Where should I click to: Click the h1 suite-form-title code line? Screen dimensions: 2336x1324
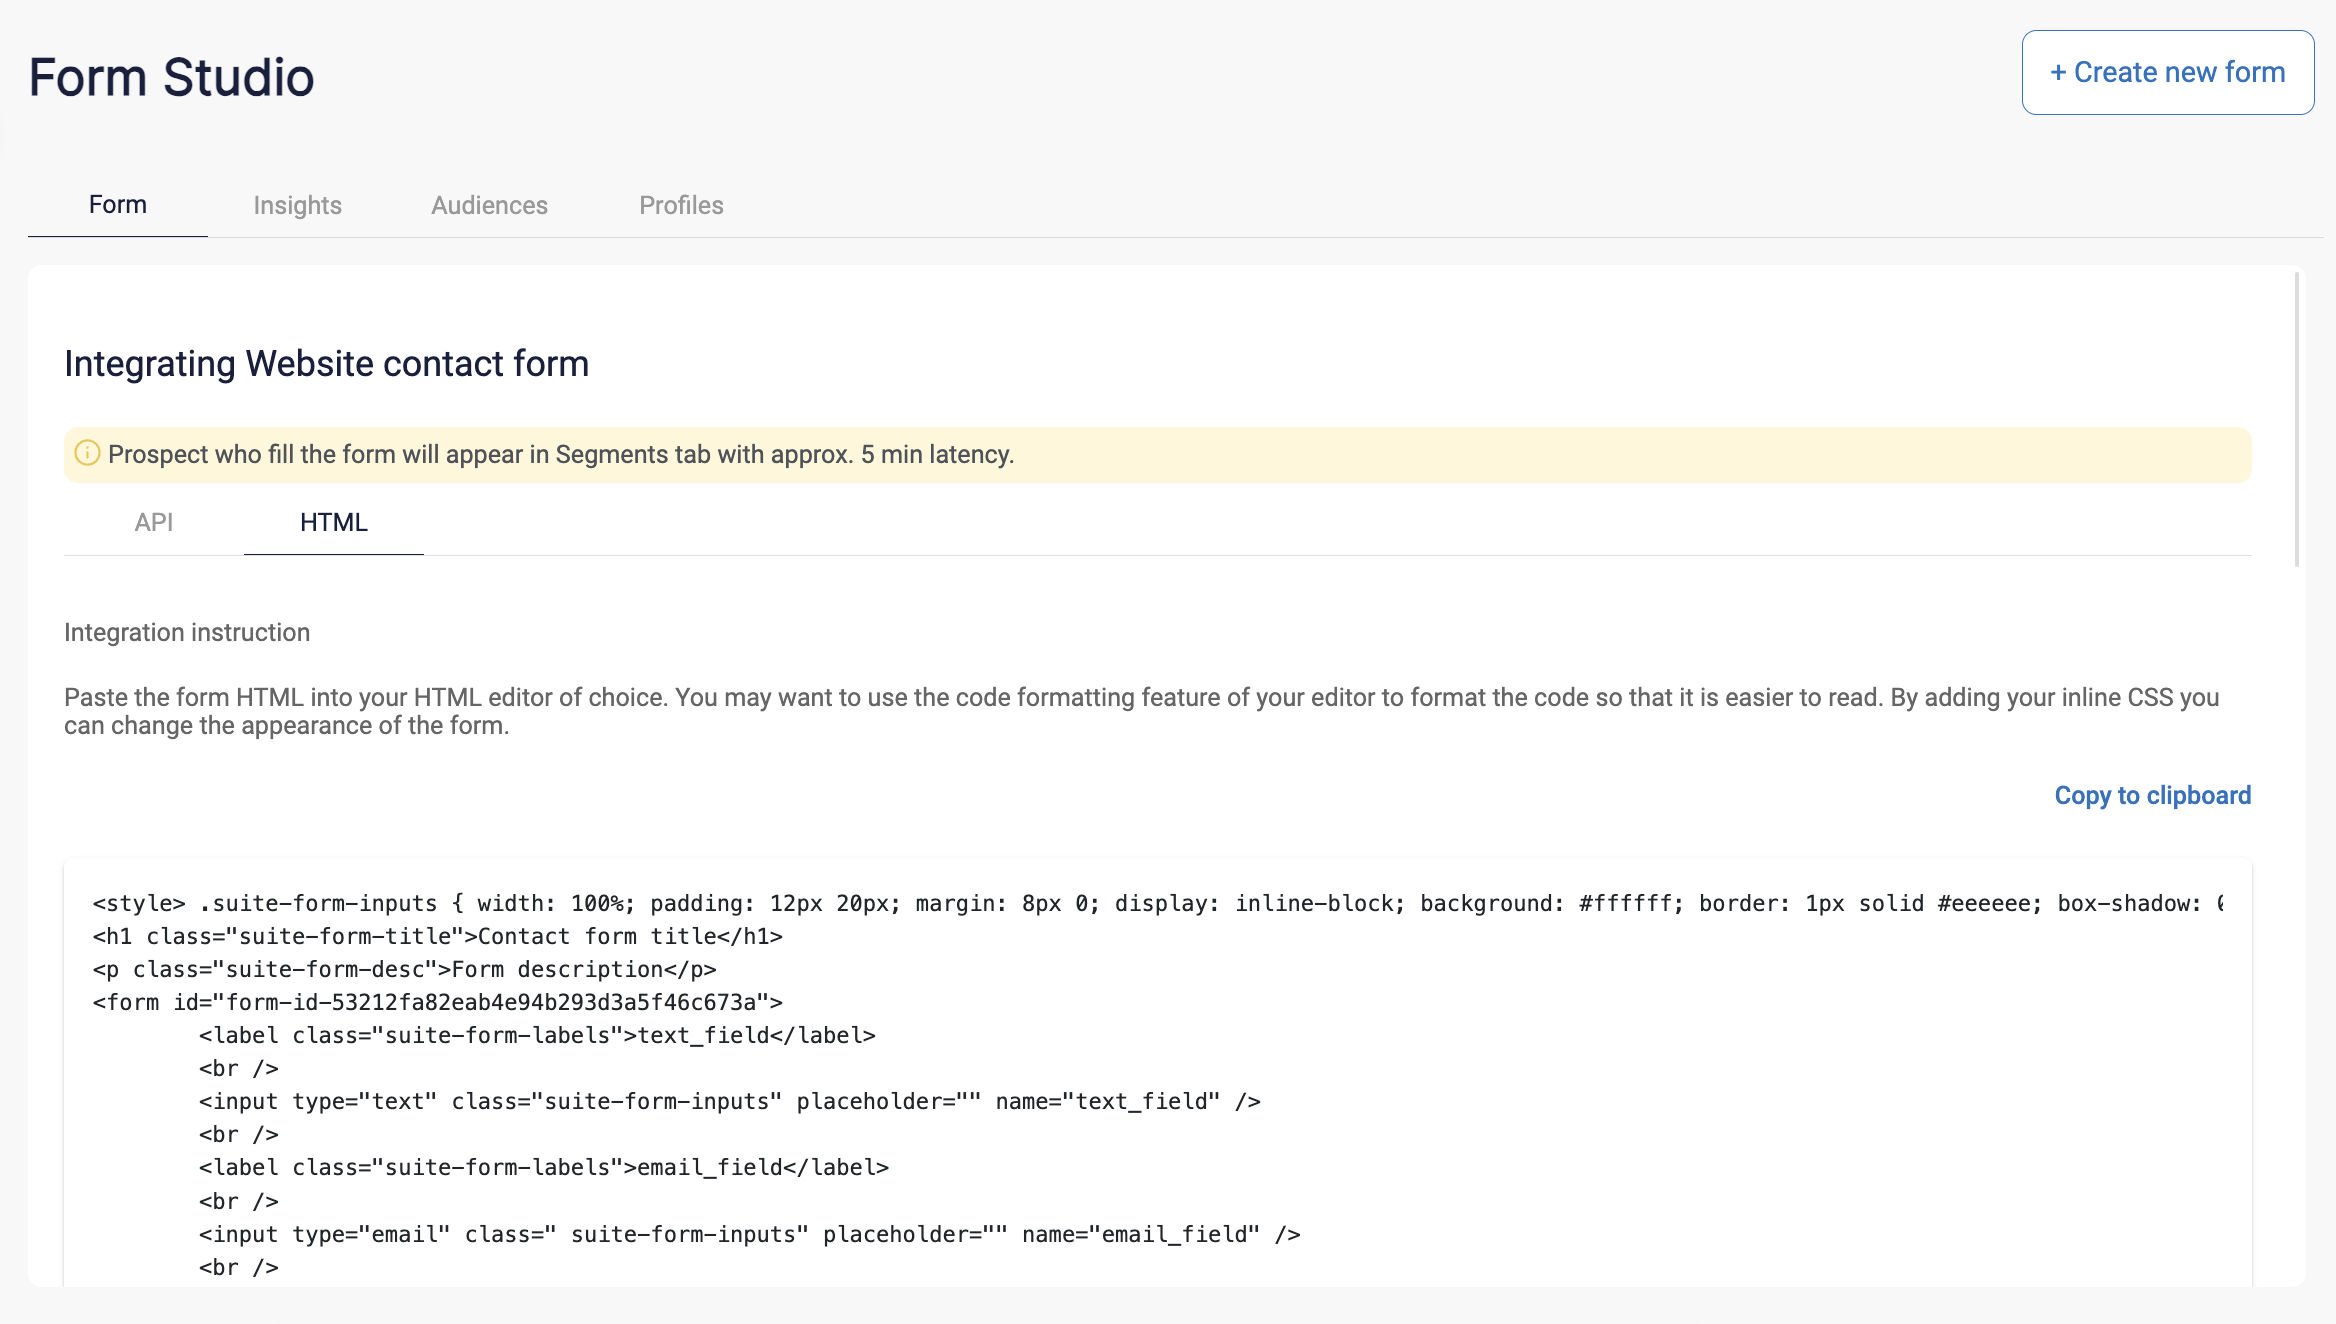coord(438,937)
